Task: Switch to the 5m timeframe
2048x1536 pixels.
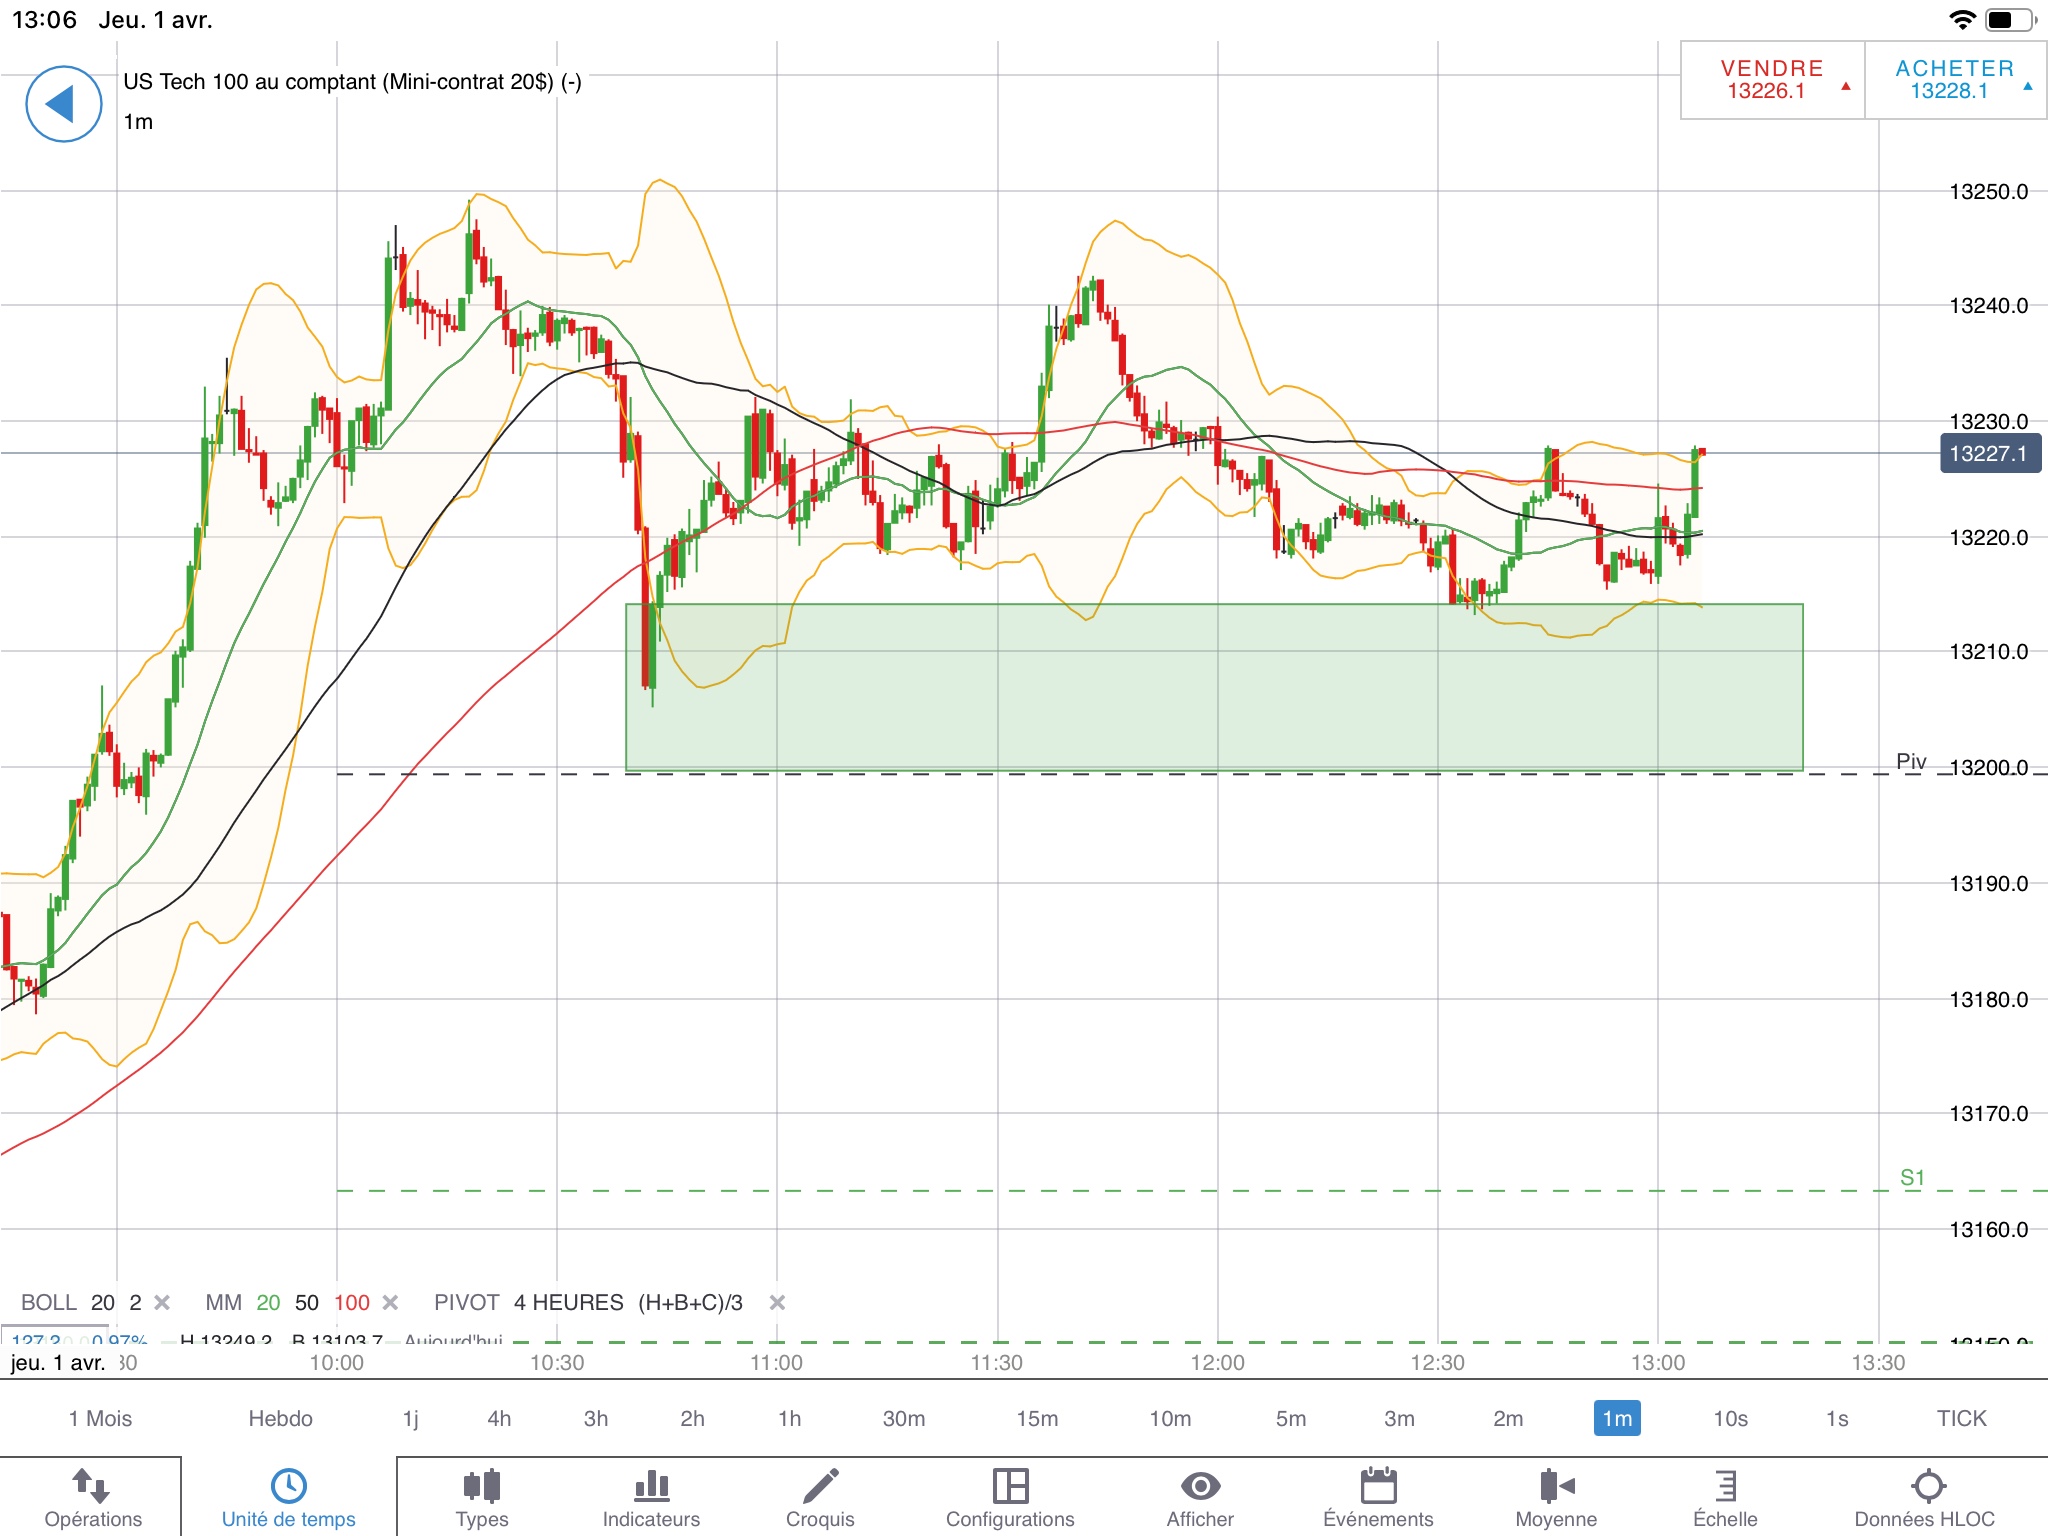Action: click(1290, 1418)
